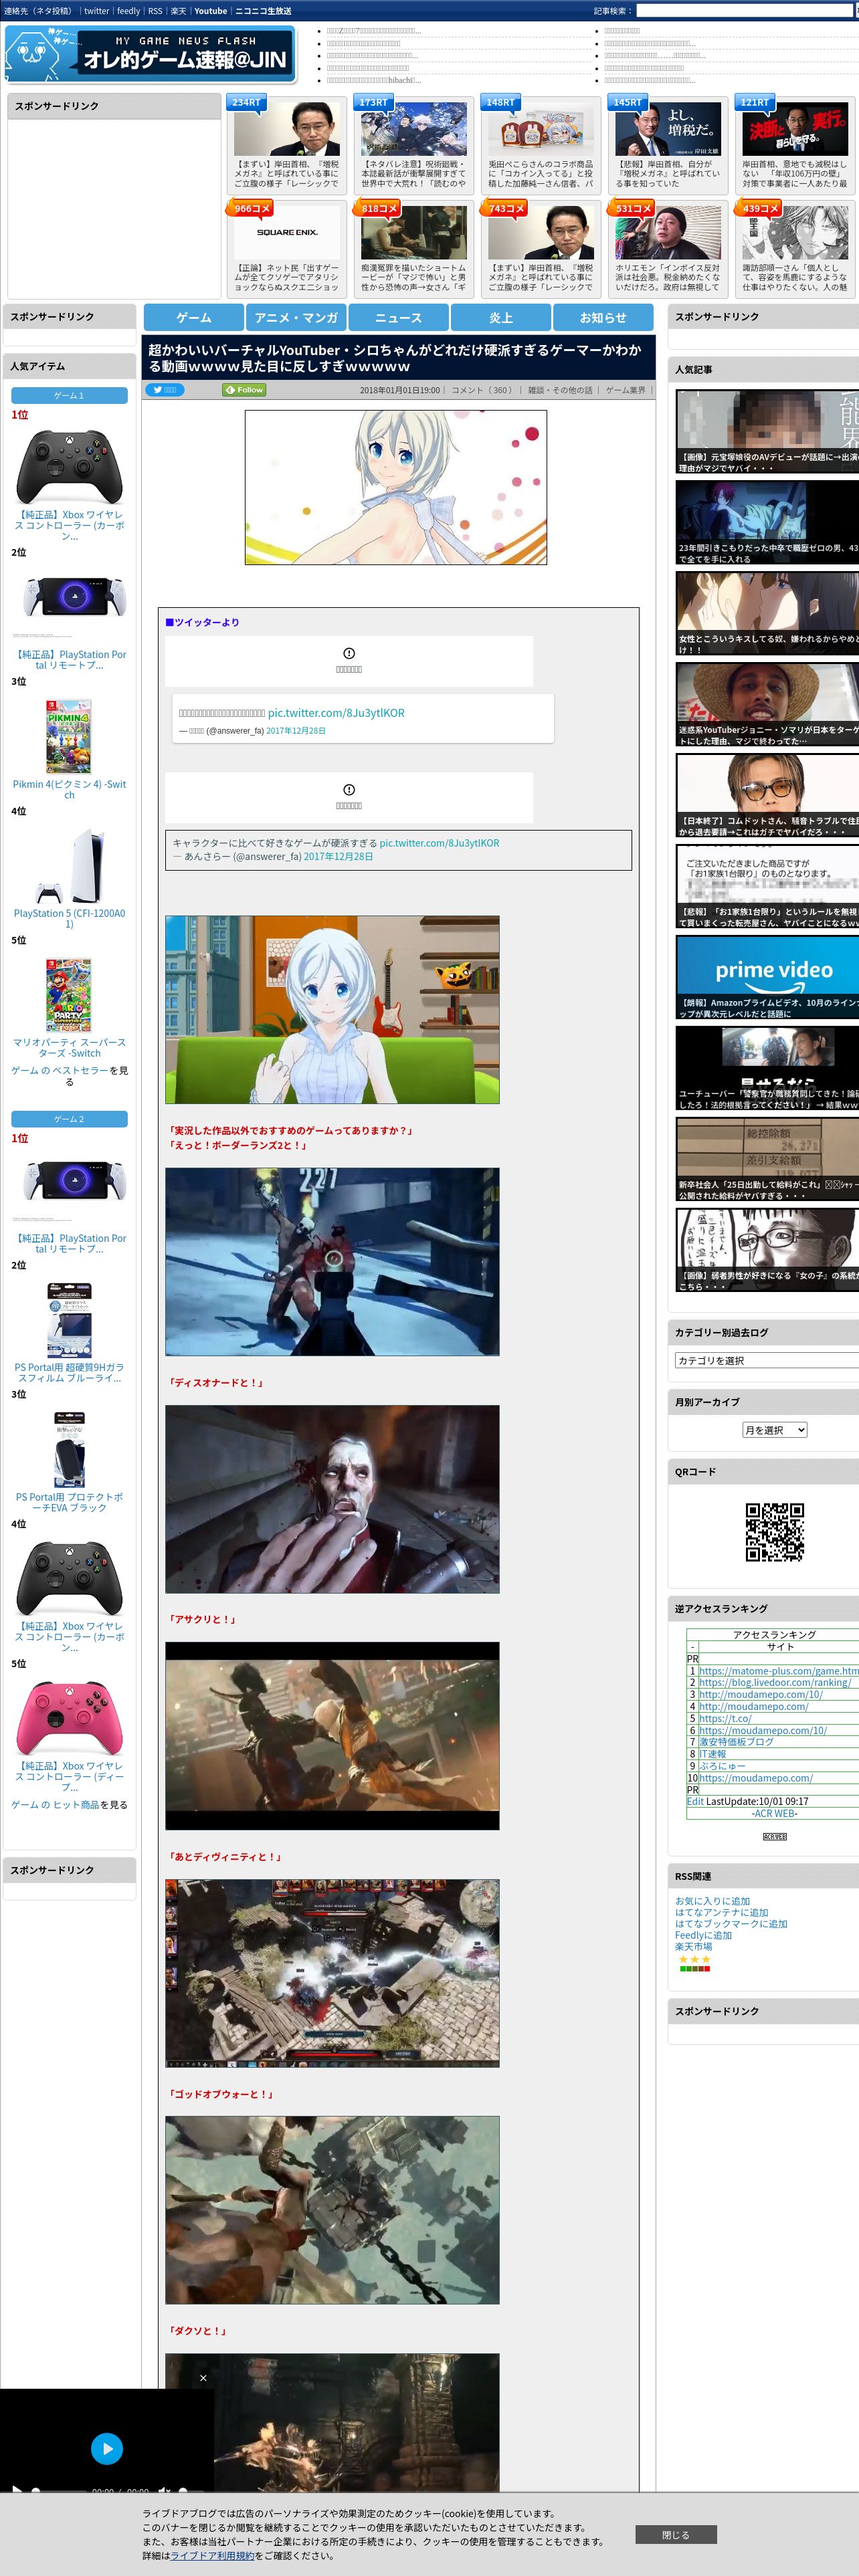Screen dimensions: 859x2576
Task: Click the ニコニコ生放送 top bar link
Action: (x=263, y=11)
